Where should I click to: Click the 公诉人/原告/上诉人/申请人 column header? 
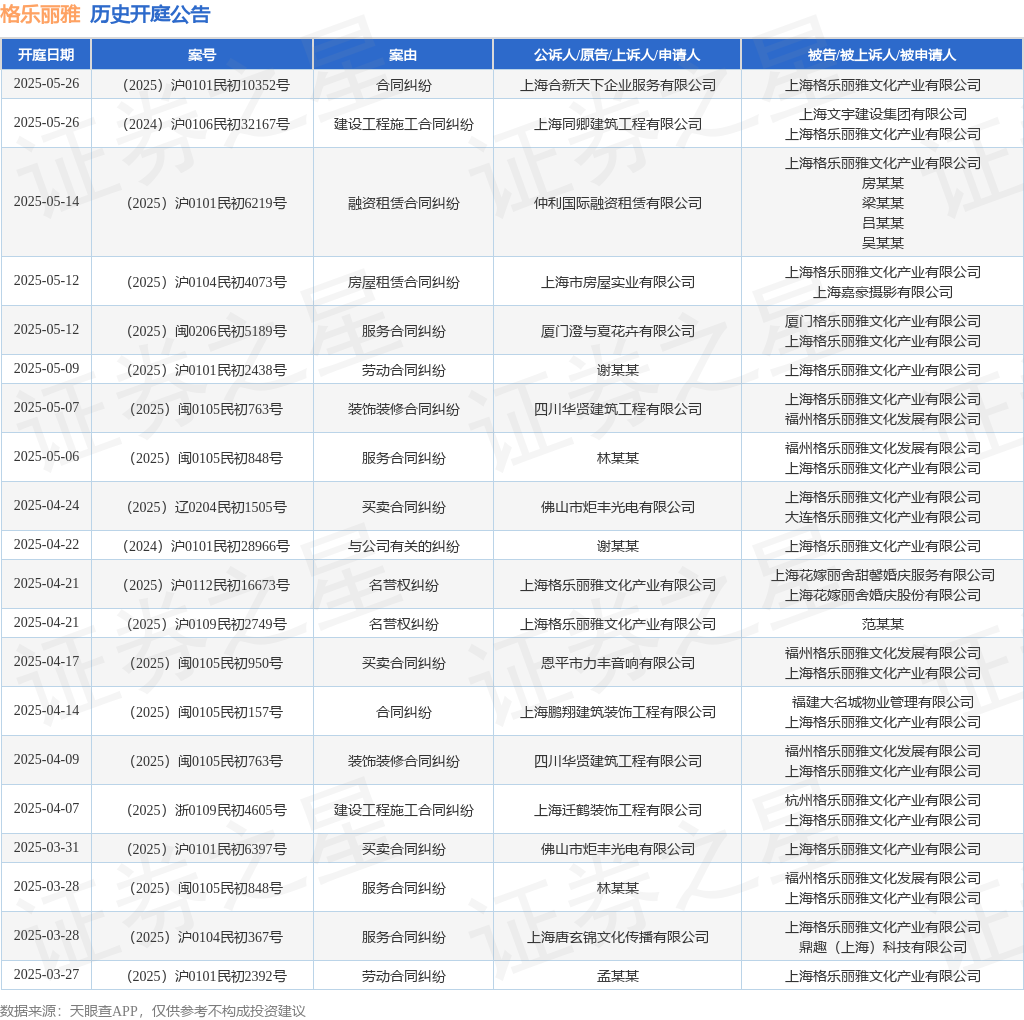(x=617, y=55)
